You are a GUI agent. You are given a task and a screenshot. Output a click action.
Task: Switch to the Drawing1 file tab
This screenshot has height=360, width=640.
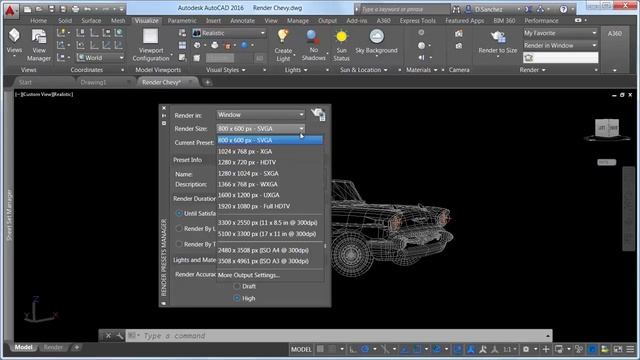[x=93, y=82]
